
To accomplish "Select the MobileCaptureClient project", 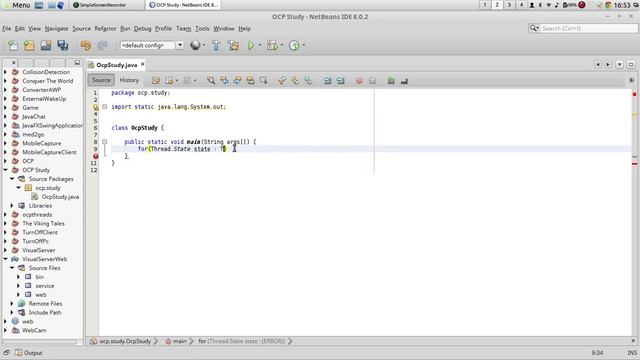I will point(49,152).
